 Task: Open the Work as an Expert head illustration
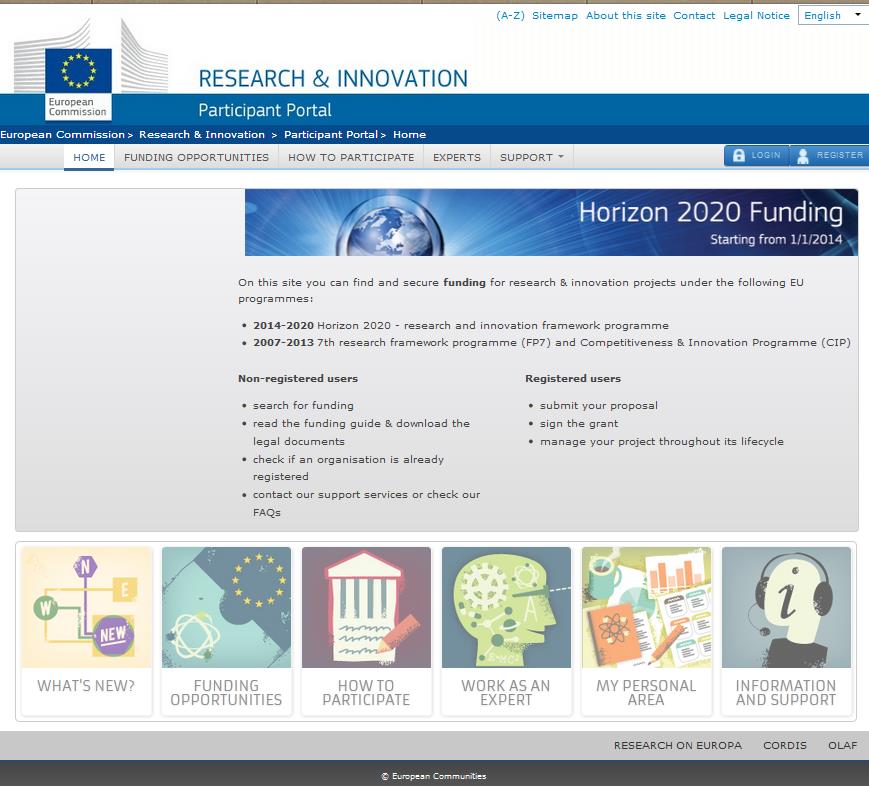coord(506,608)
